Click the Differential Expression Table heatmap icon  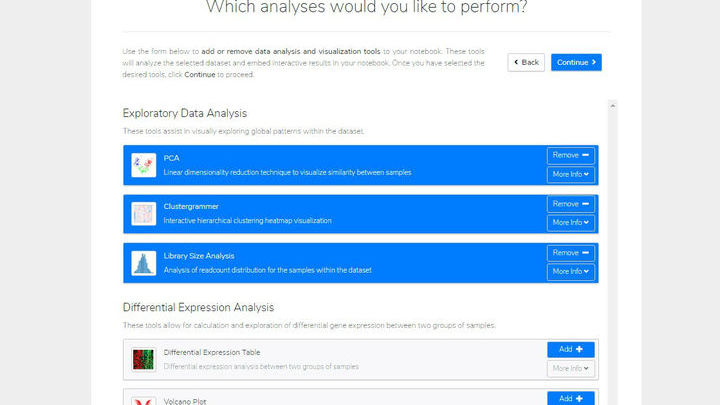tap(143, 360)
